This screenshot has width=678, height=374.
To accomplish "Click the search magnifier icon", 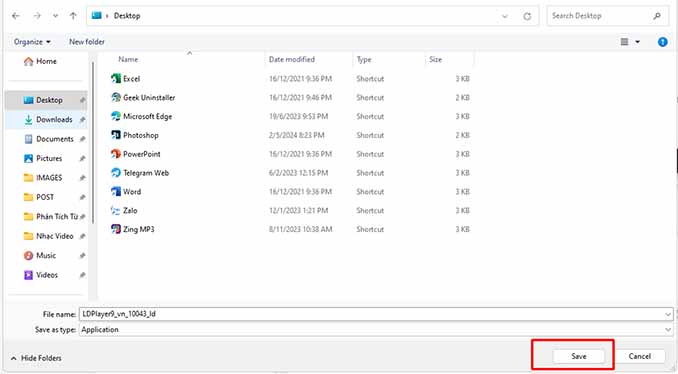I will pos(657,16).
